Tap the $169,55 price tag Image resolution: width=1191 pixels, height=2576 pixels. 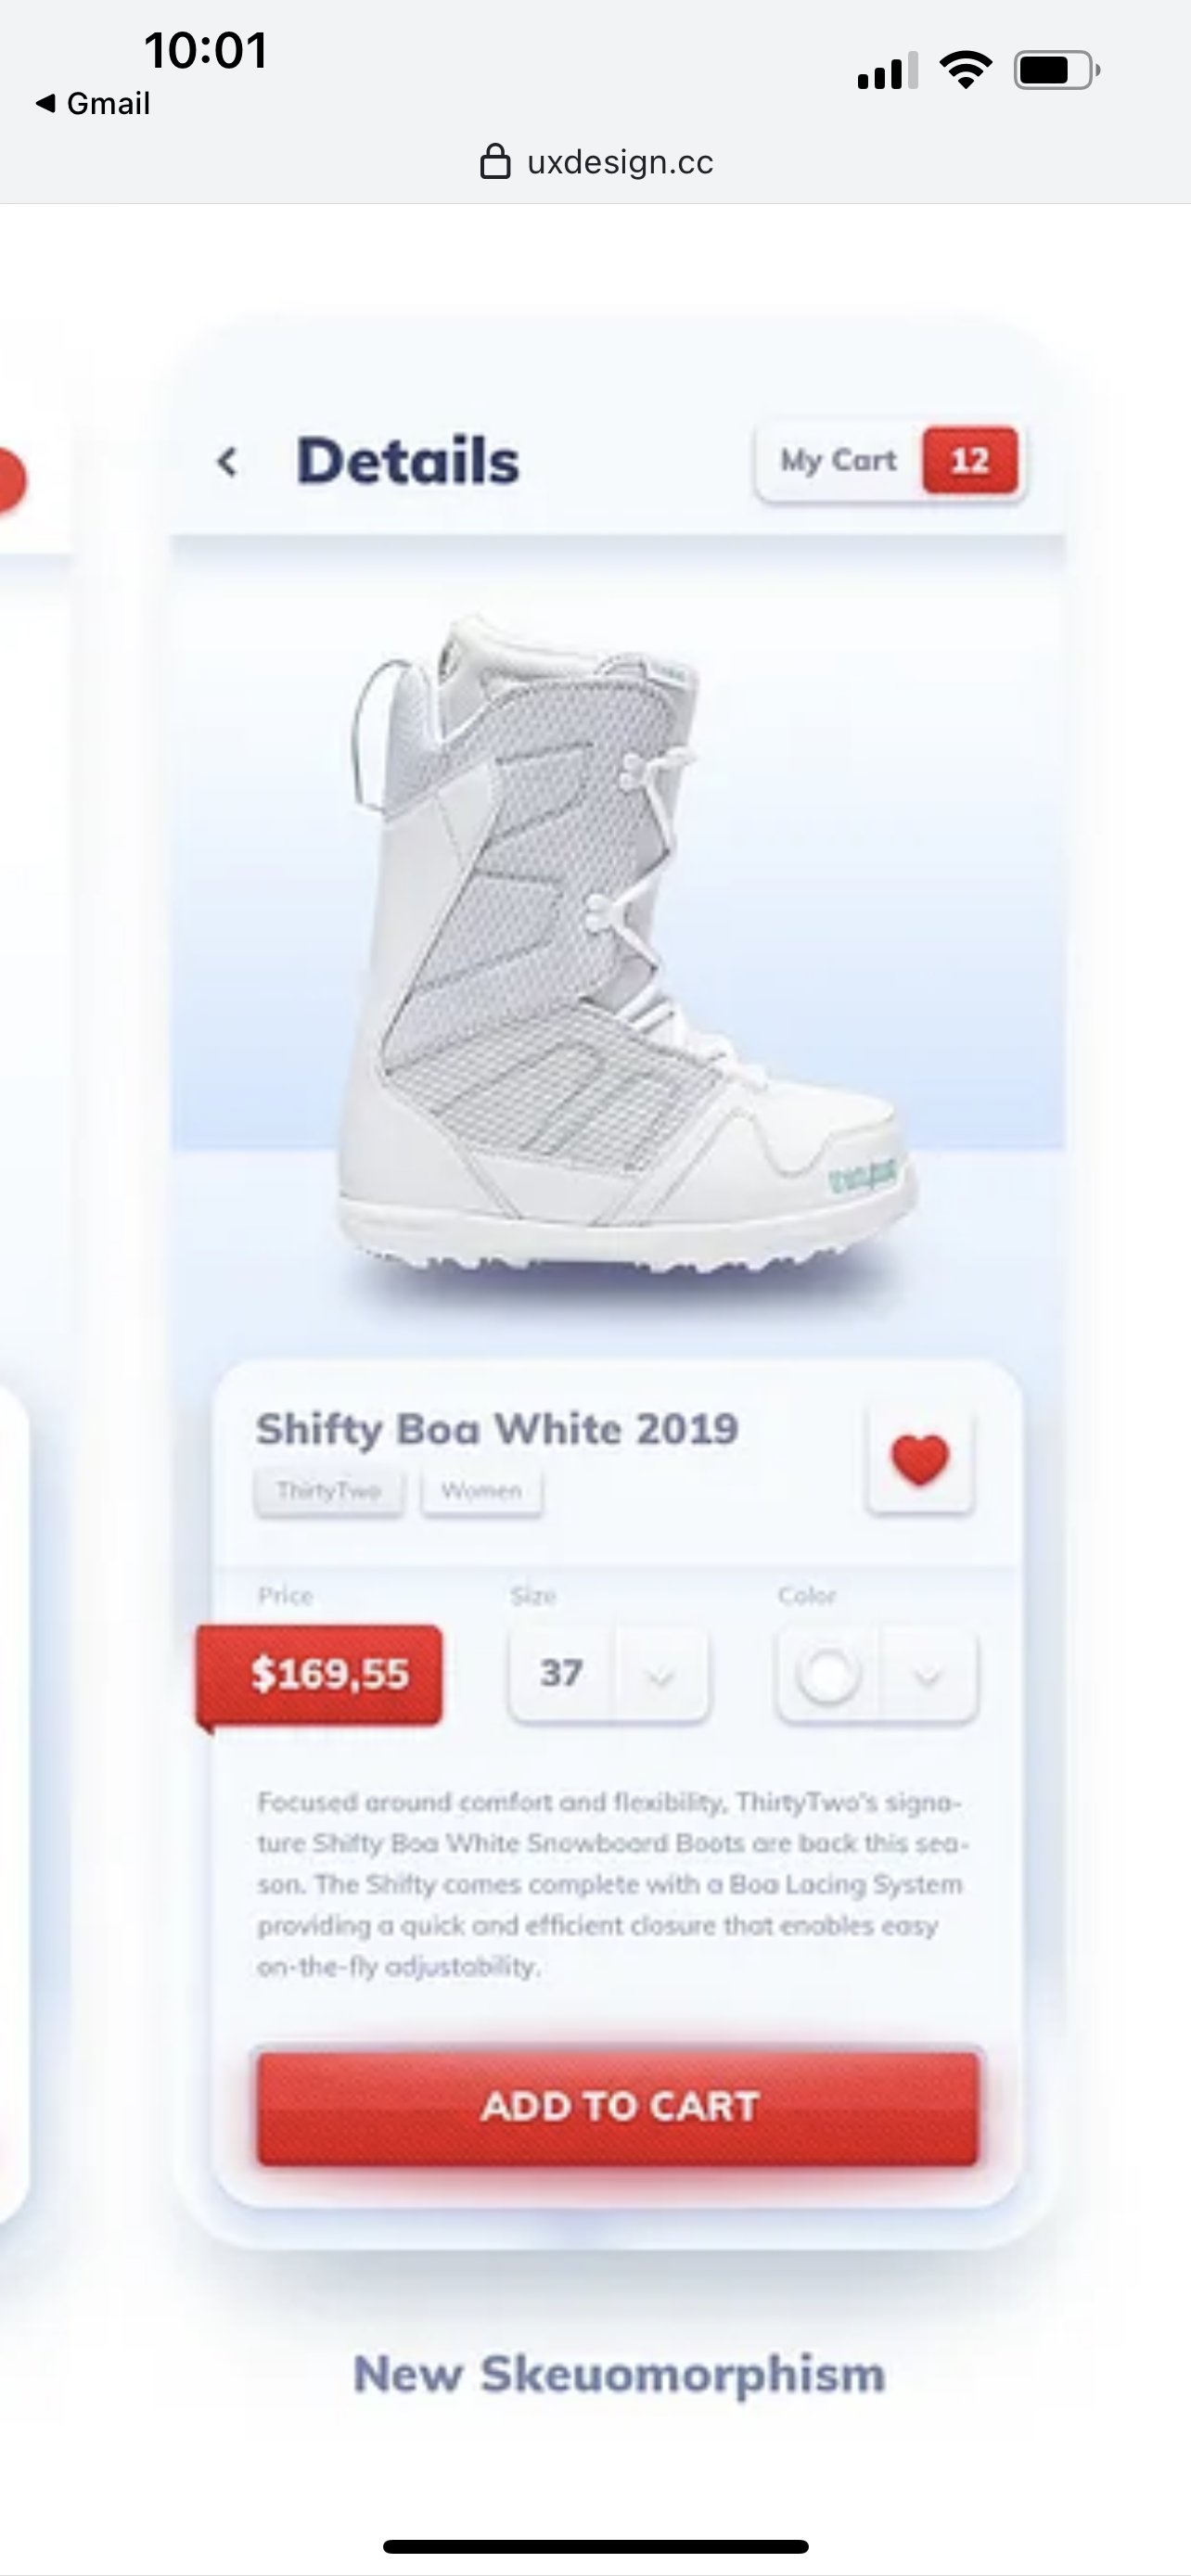coord(321,1675)
